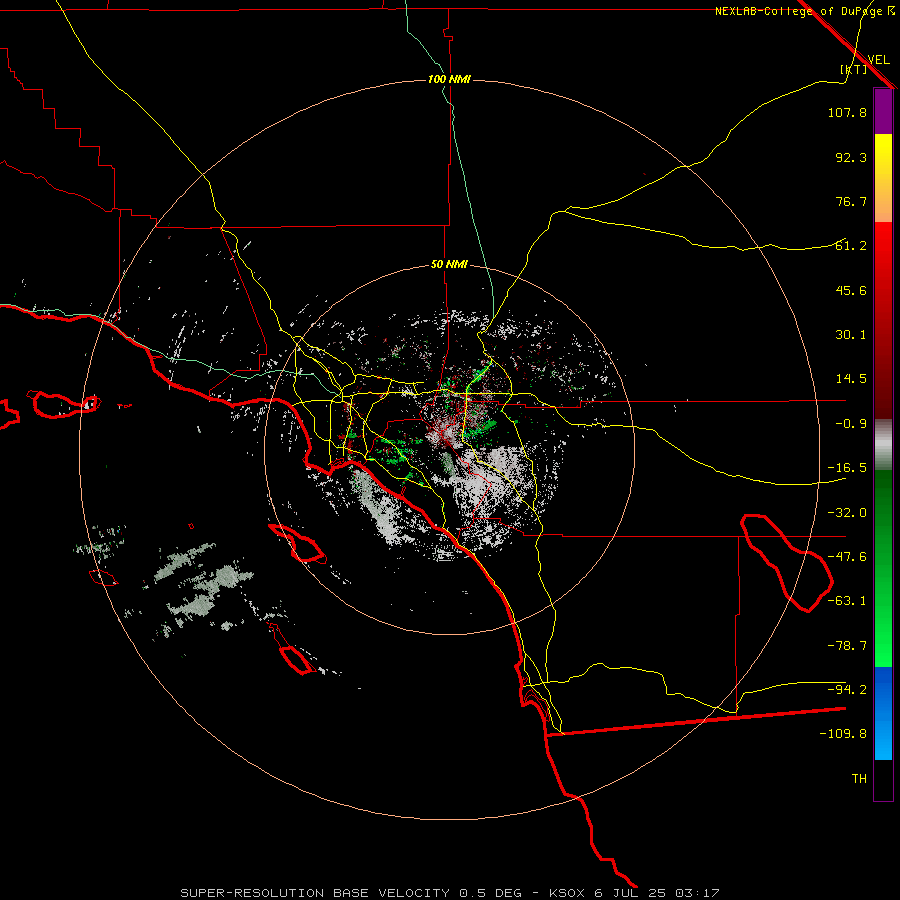Click the 100 NMI range ring label
This screenshot has height=900, width=900.
449,79
